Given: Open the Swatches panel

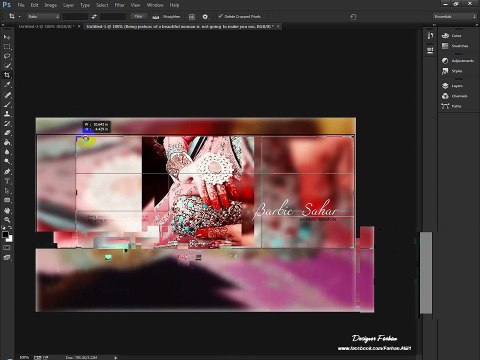Looking at the screenshot, I should 455,46.
